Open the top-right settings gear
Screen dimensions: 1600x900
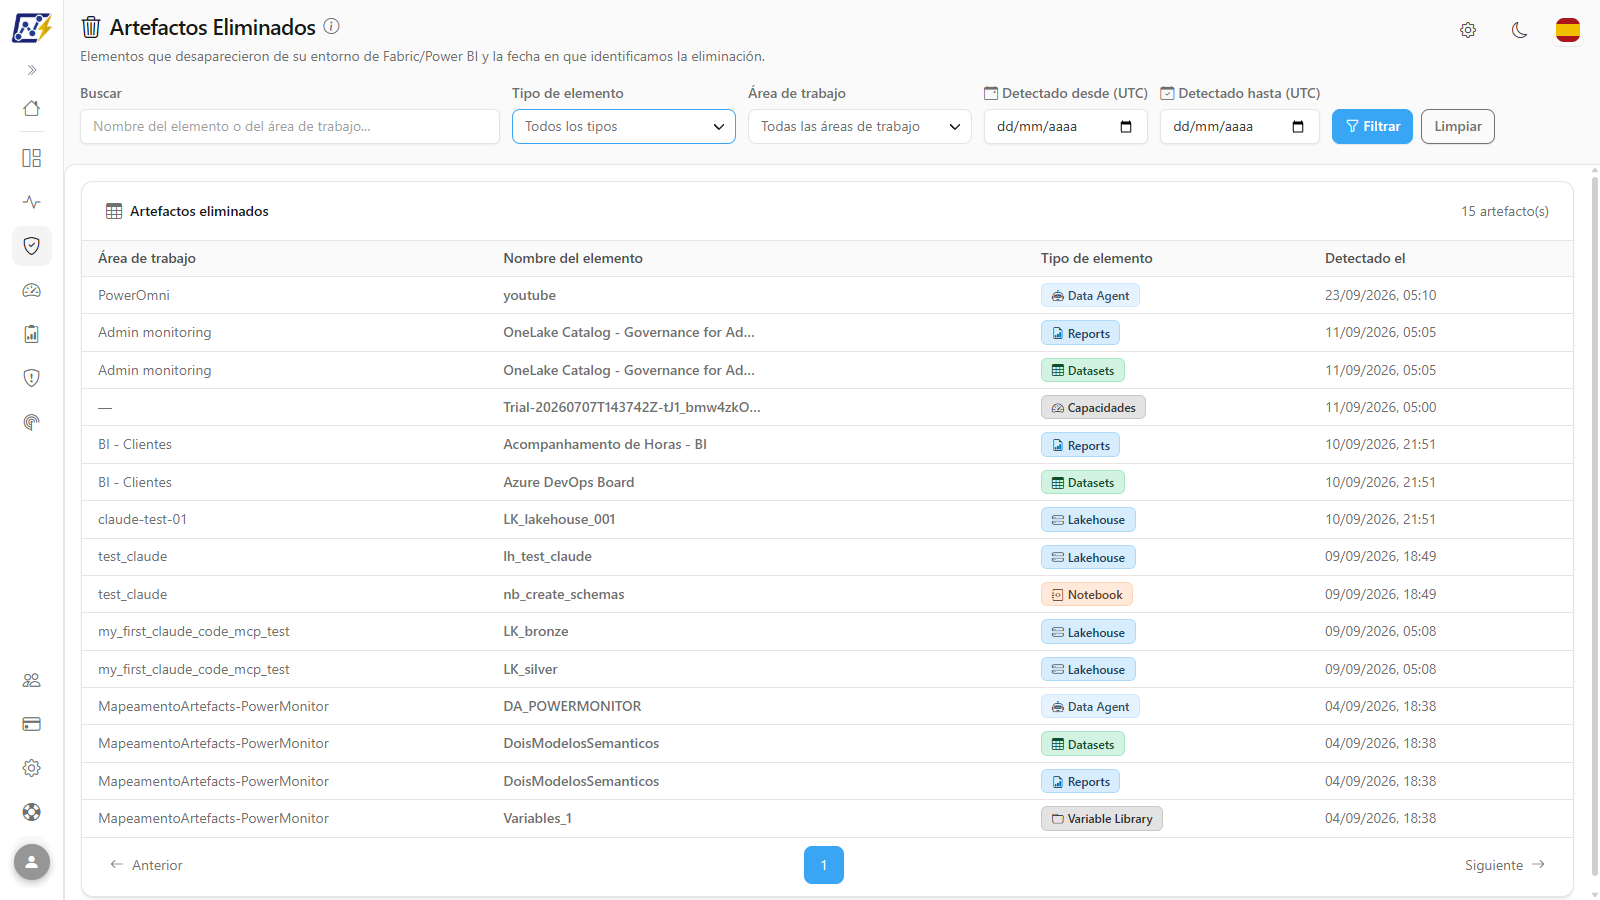tap(1468, 30)
